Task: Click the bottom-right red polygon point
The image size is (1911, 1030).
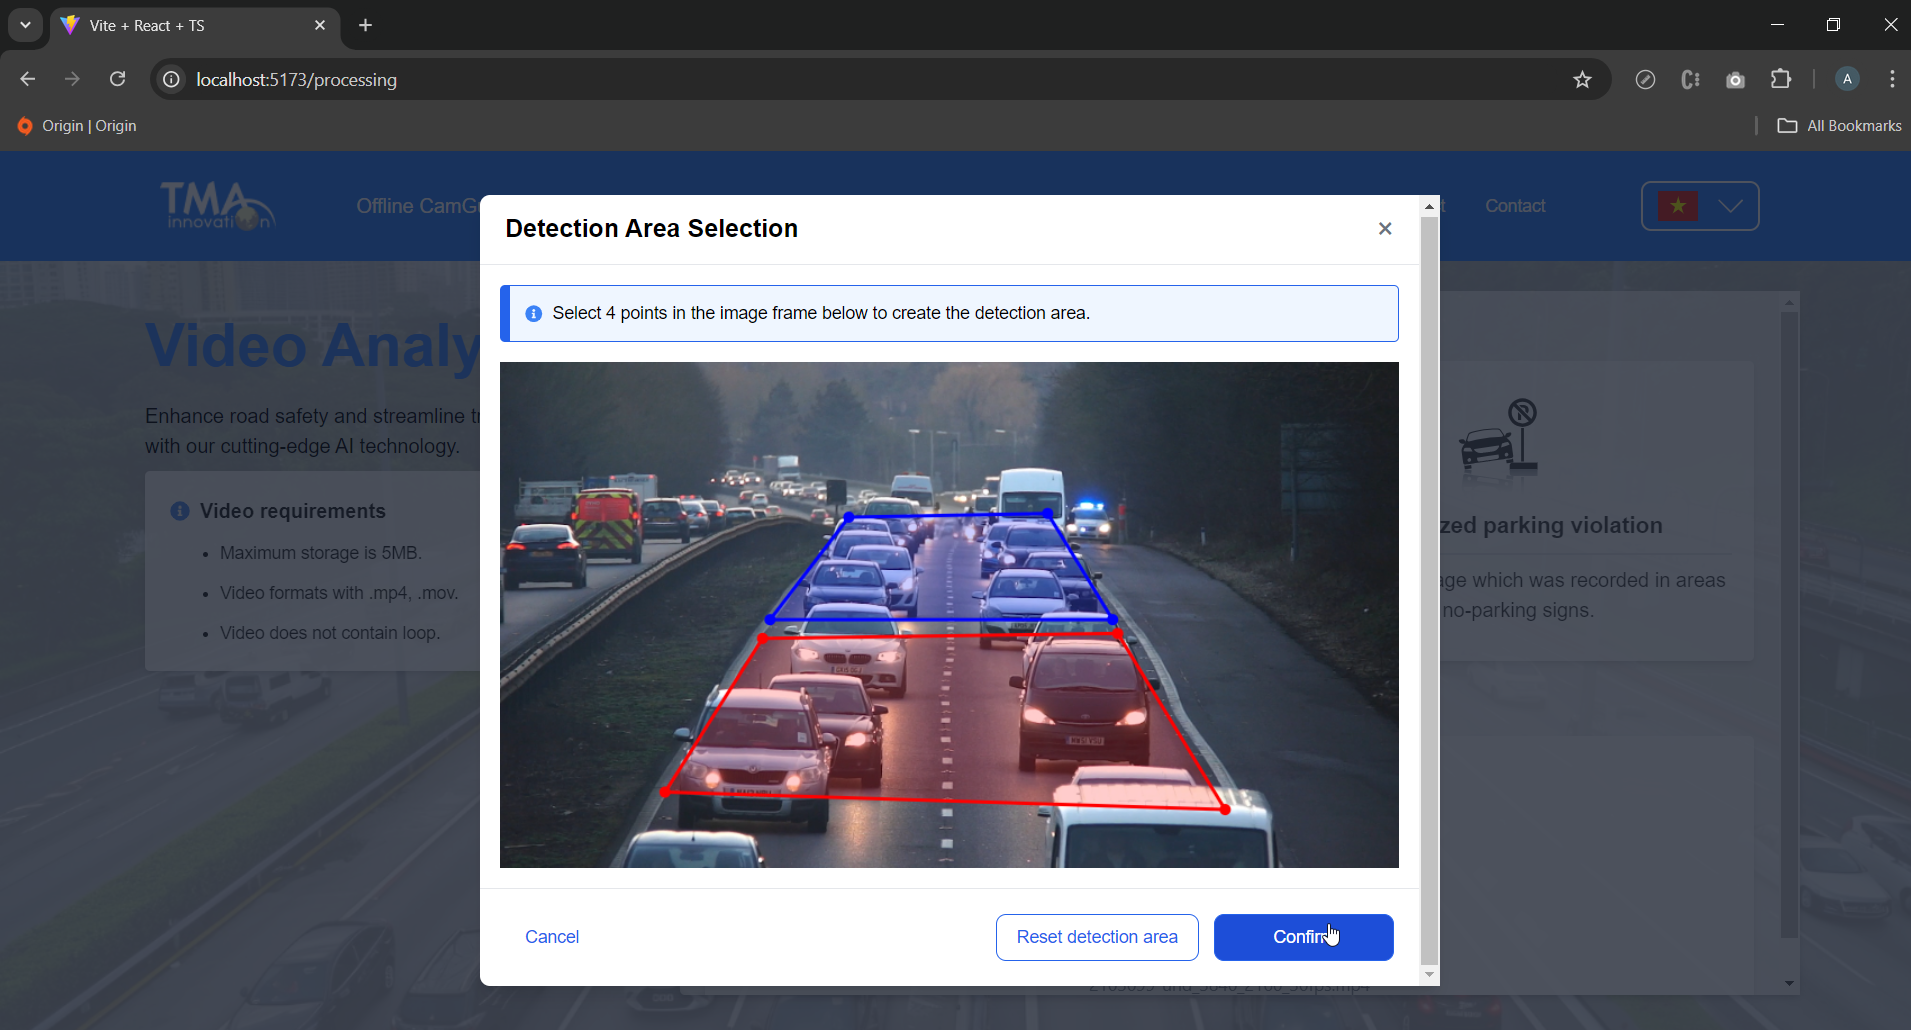Action: 1225,809
